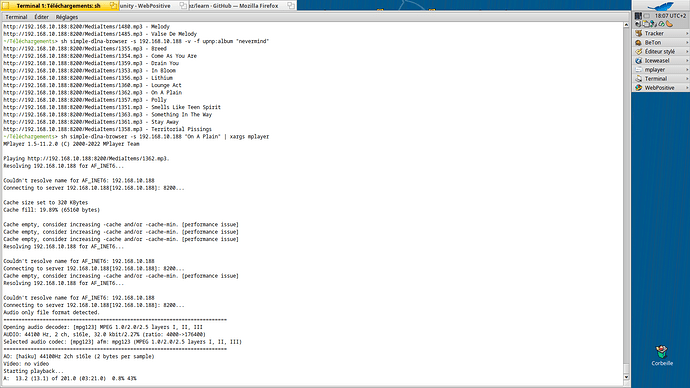Click the 'Valse De Melody' line
This screenshot has width=690, height=388.
pyautogui.click(x=100, y=34)
